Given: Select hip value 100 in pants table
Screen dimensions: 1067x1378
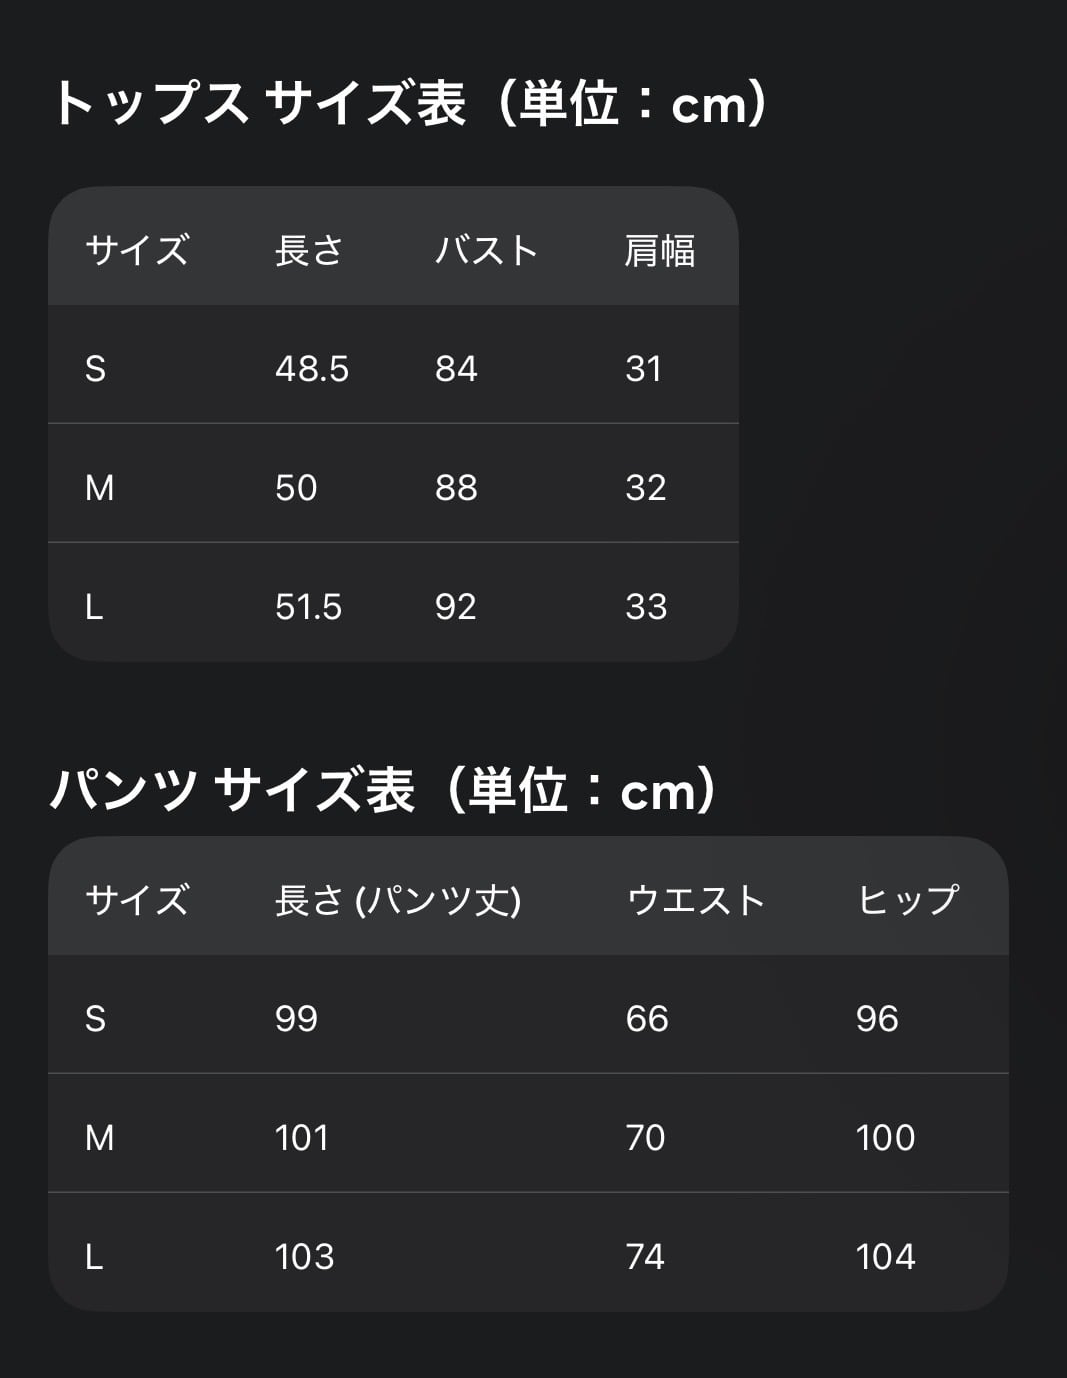Looking at the screenshot, I should 885,1138.
